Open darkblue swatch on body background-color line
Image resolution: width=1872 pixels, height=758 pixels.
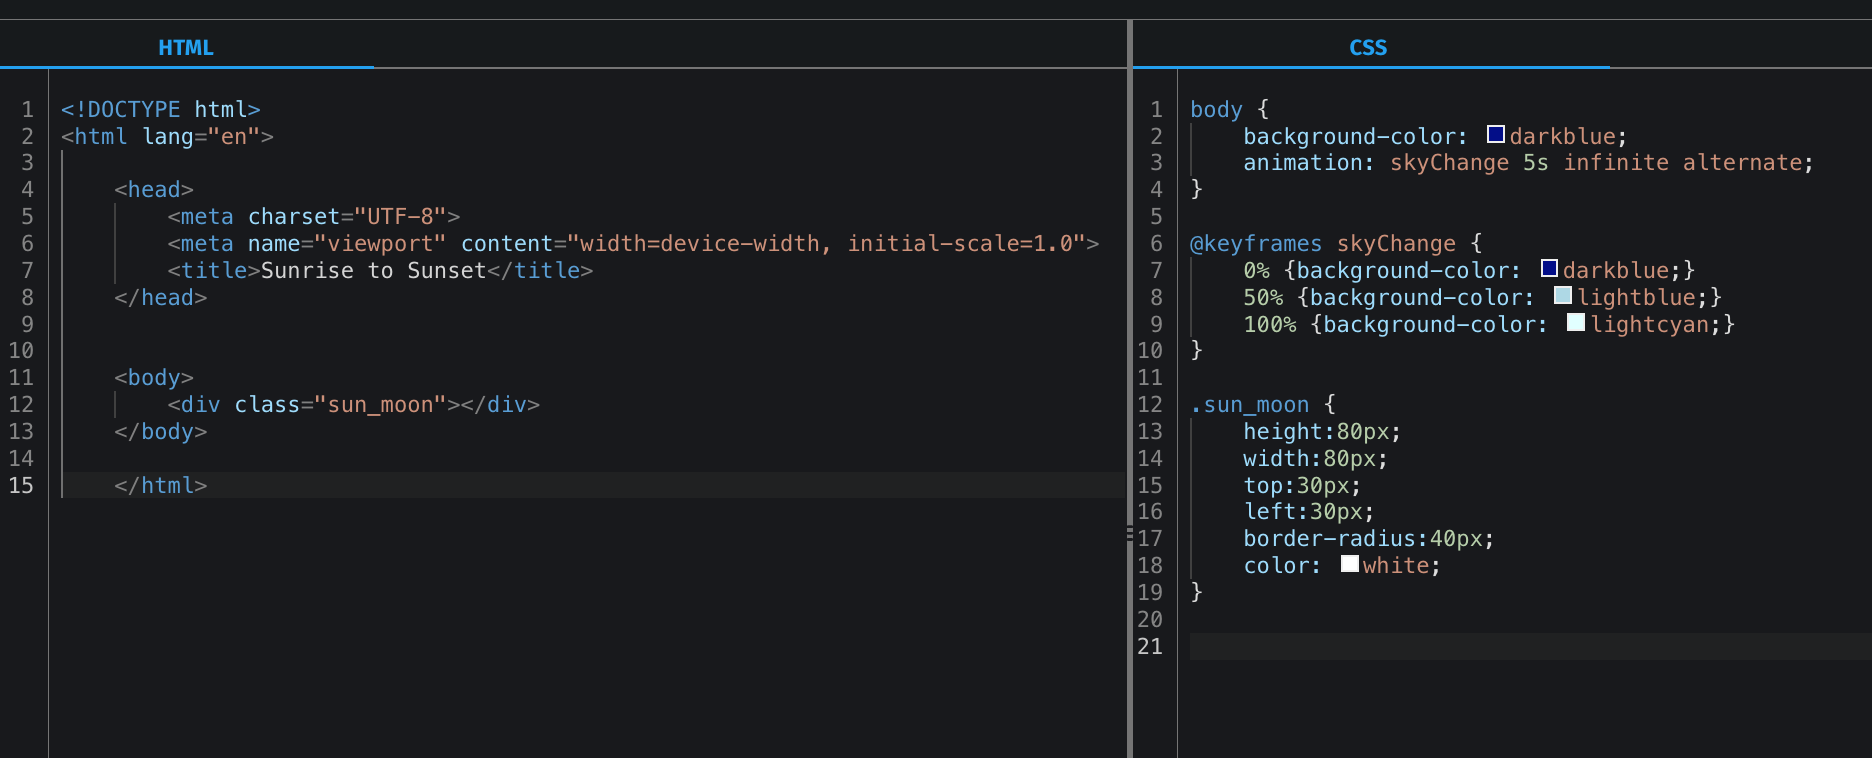[1496, 134]
